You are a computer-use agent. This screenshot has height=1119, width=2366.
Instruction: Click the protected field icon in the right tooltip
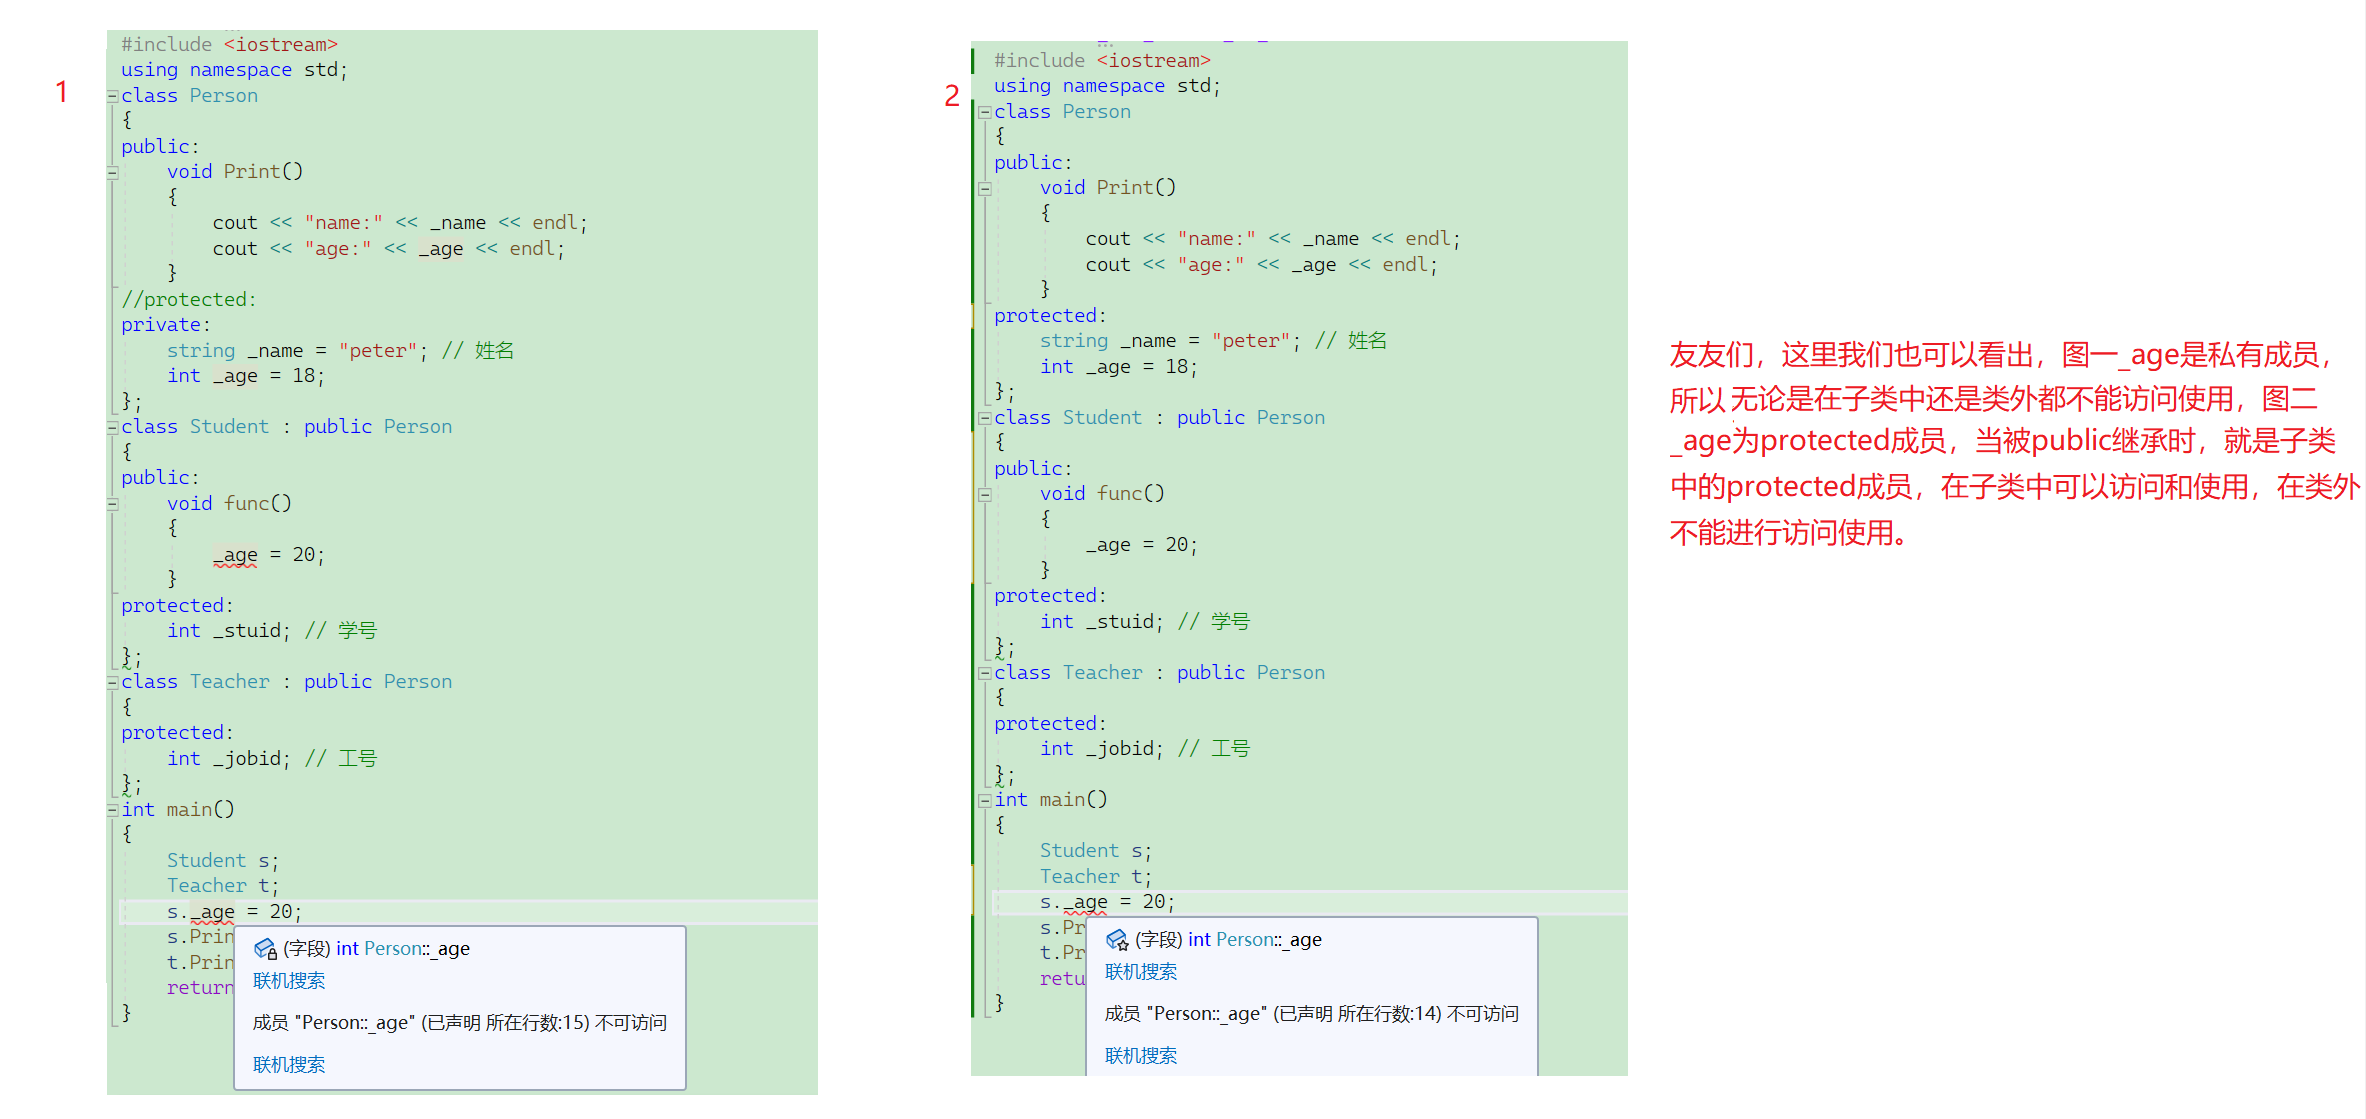click(x=1117, y=940)
